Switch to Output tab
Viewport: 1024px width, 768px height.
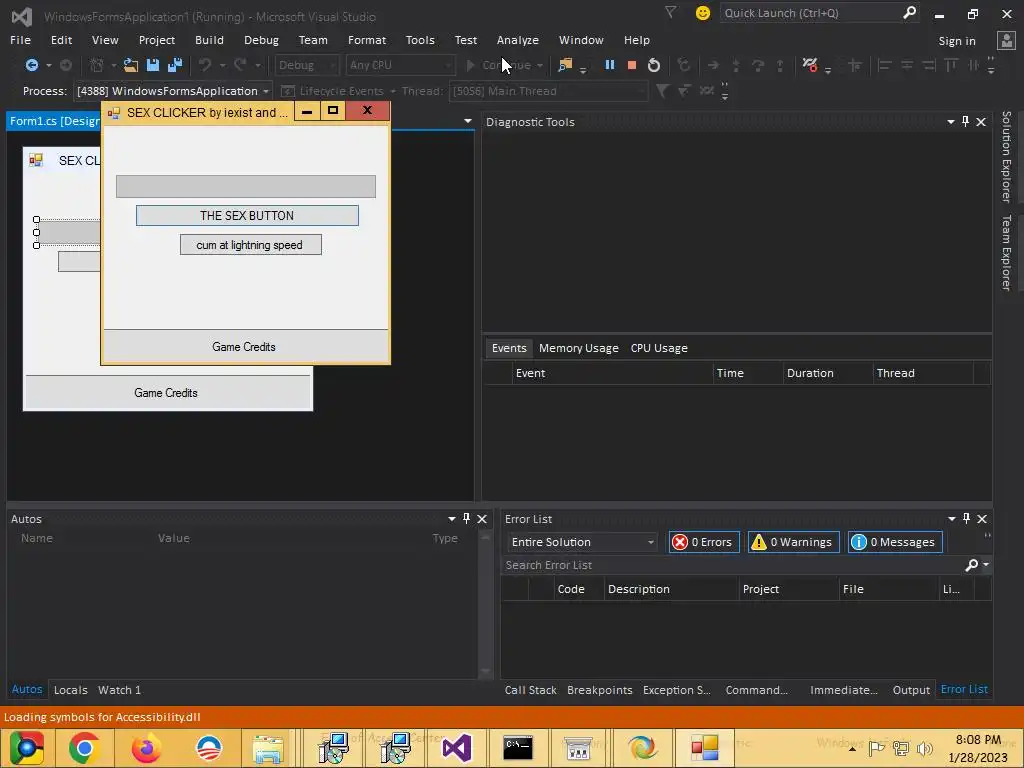click(x=911, y=690)
